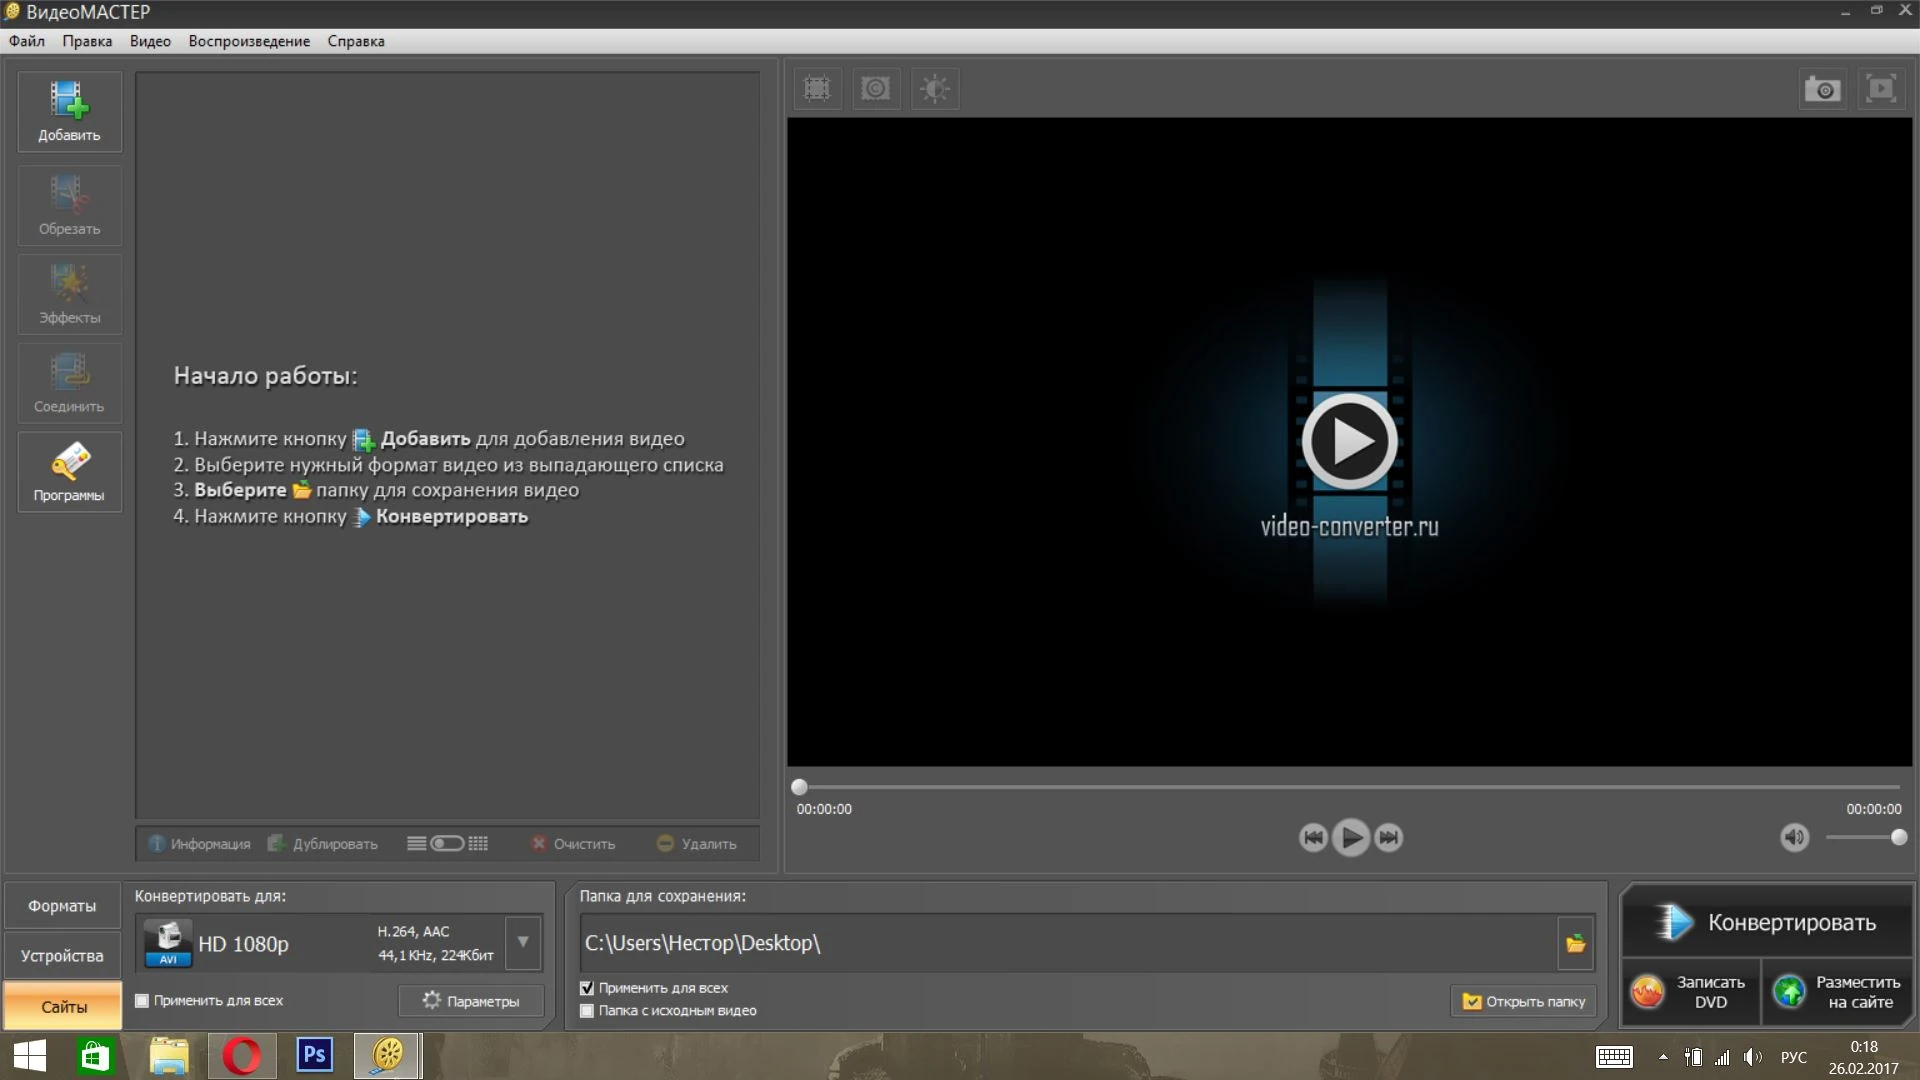Check Папка с исходным видео option

coord(587,1011)
